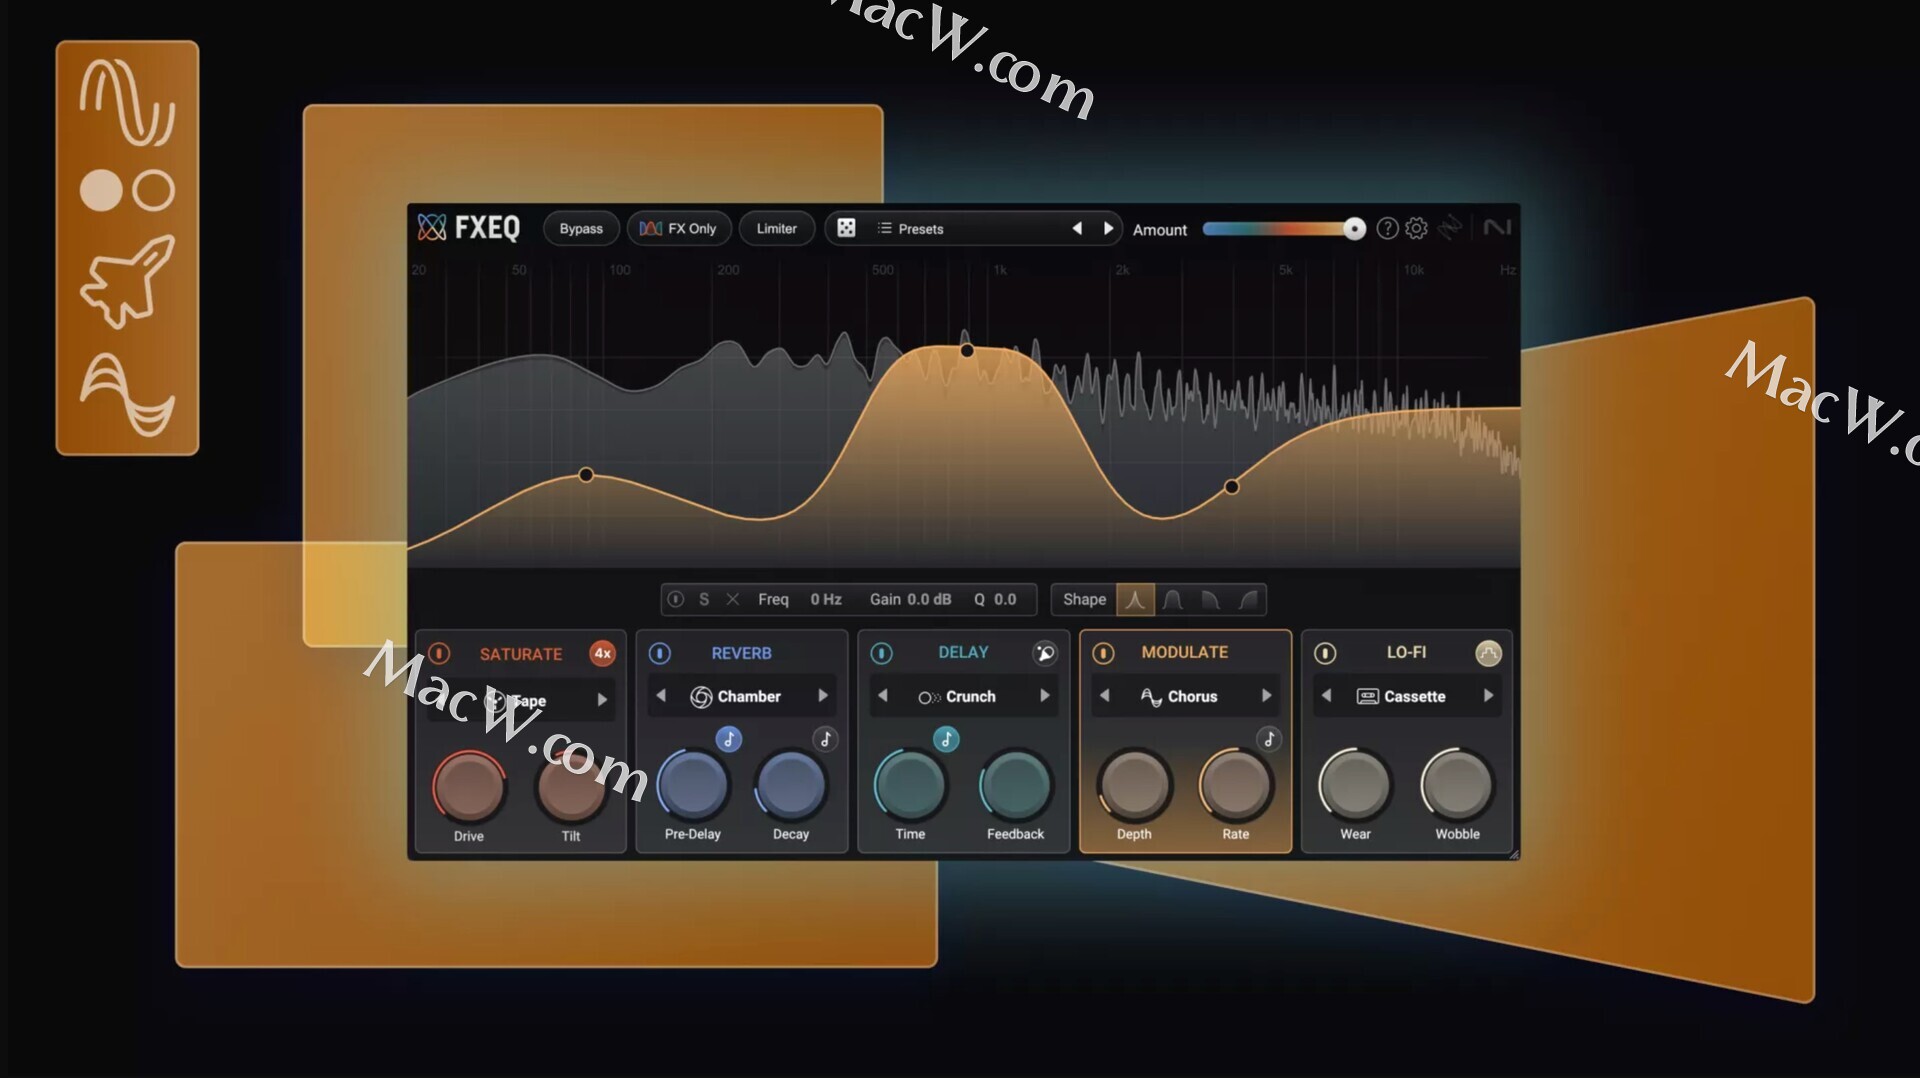Toggle the band enable power icon
This screenshot has width=1920, height=1078.
pyautogui.click(x=676, y=599)
